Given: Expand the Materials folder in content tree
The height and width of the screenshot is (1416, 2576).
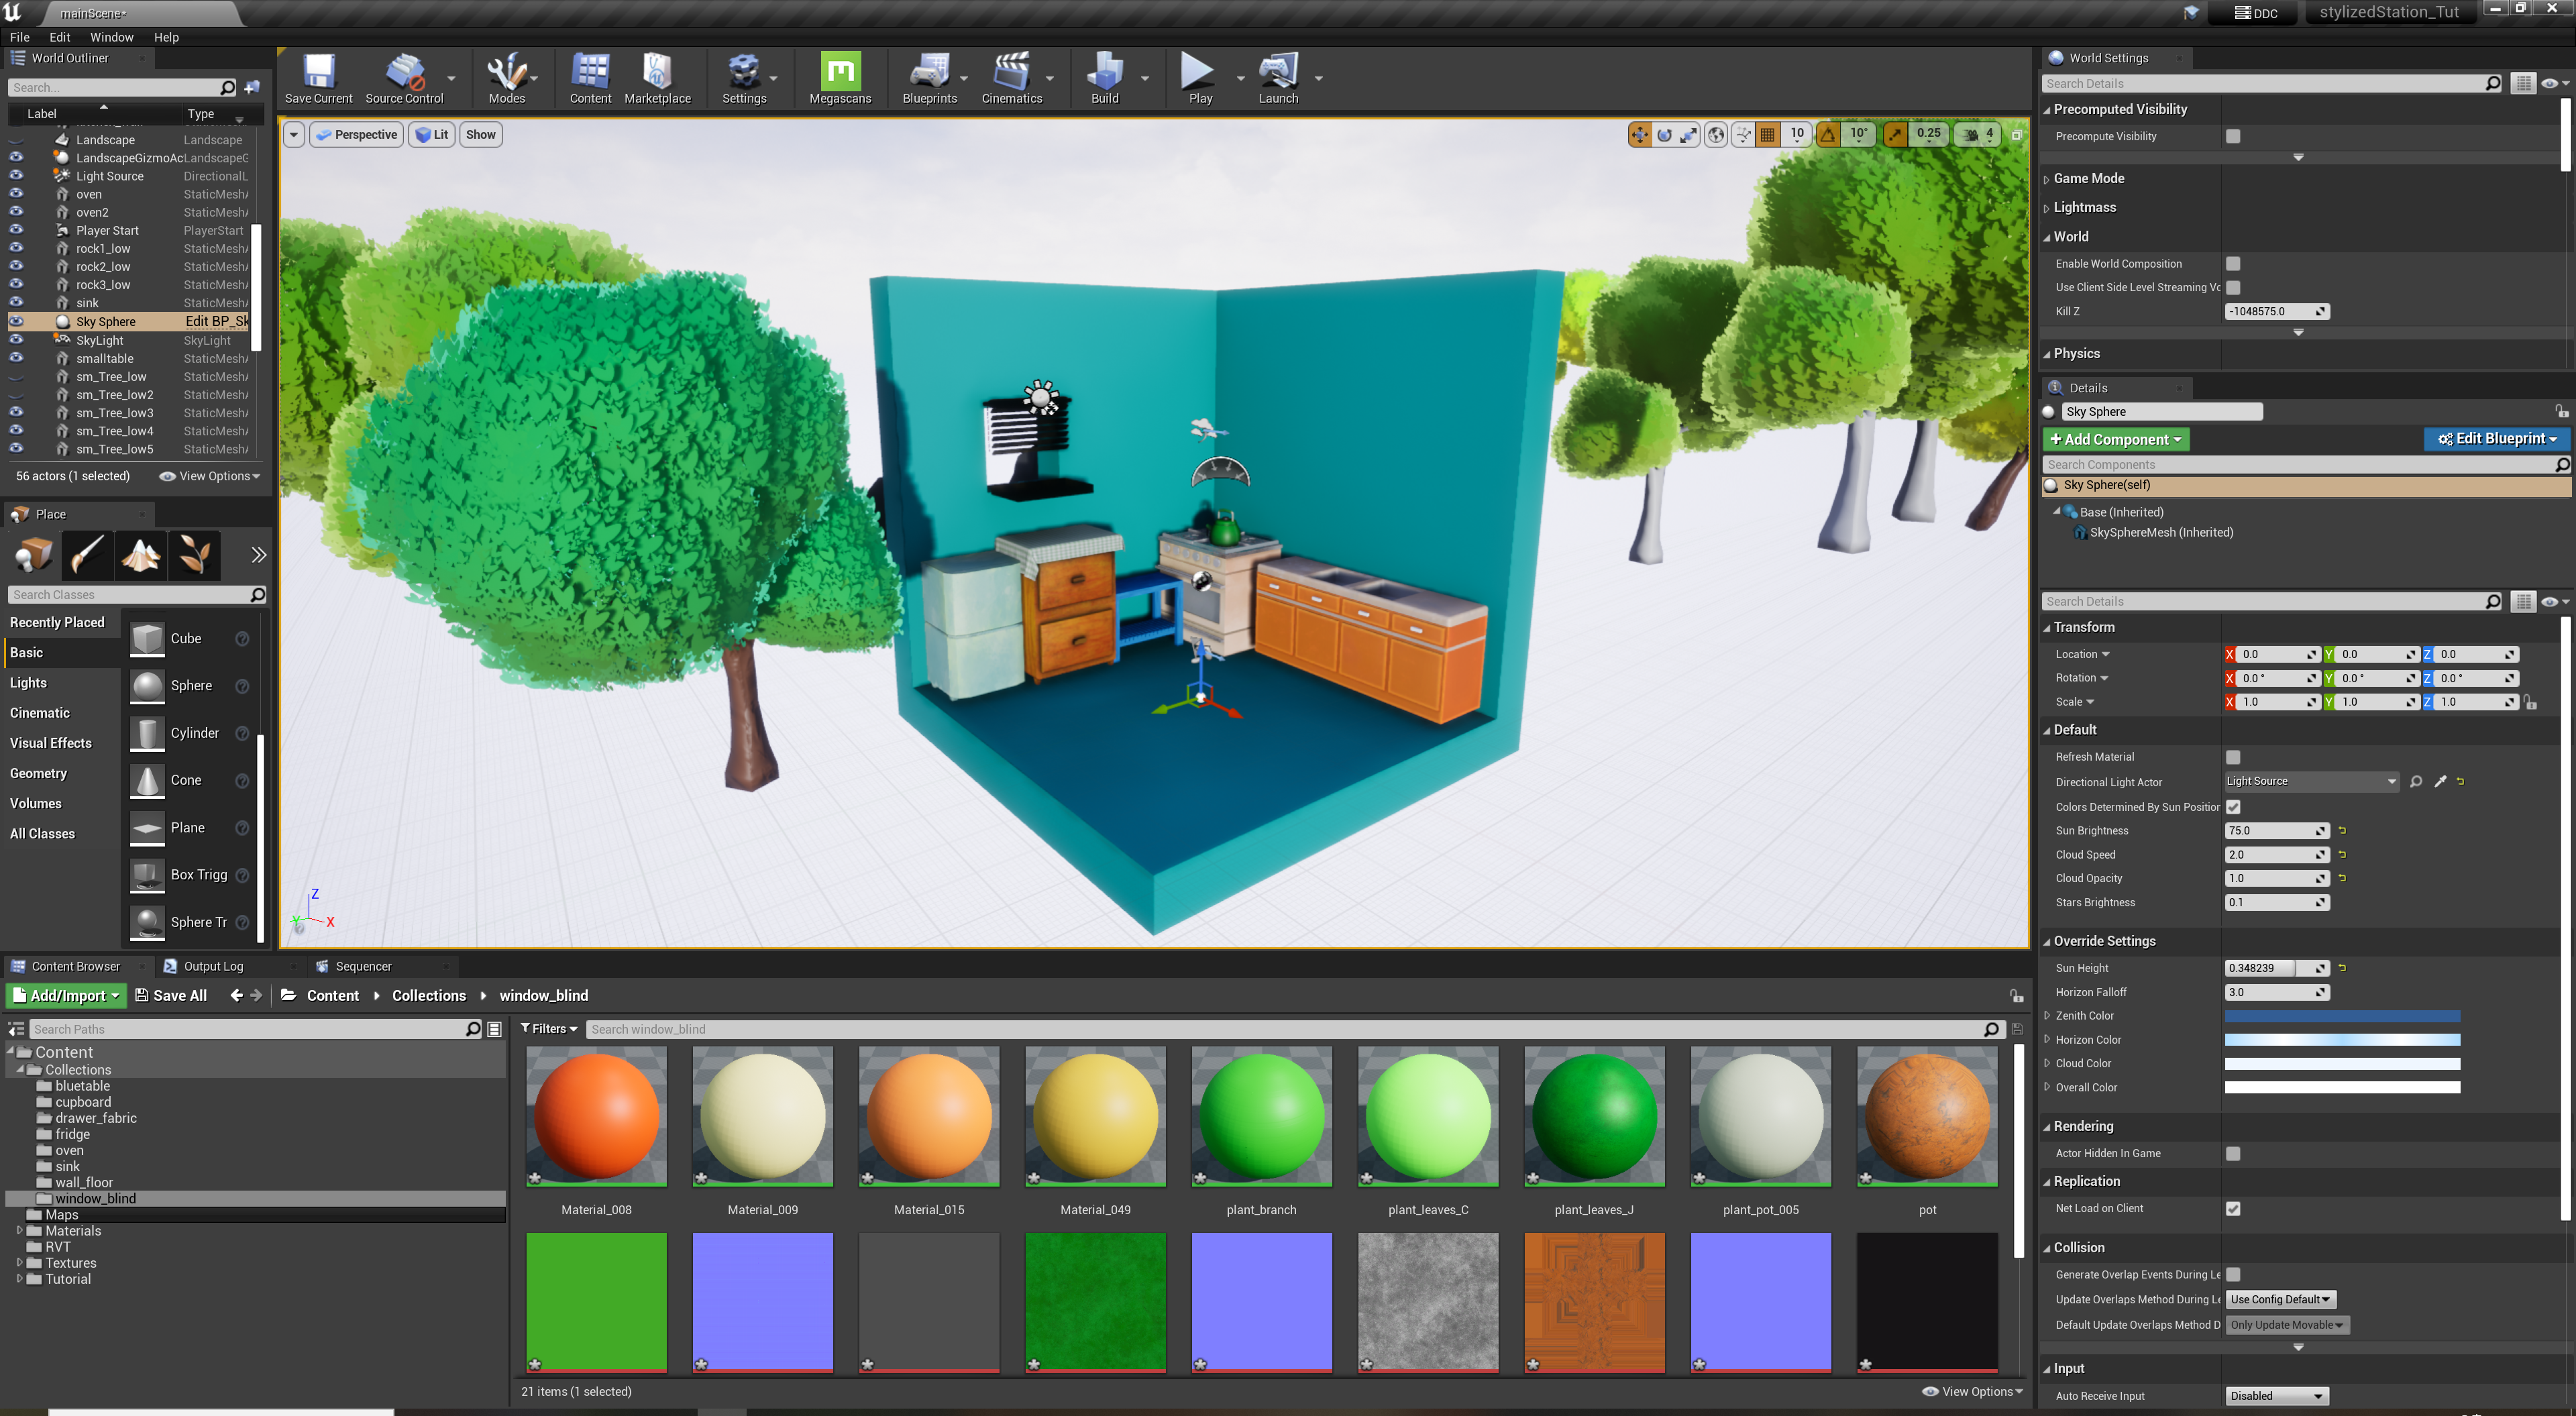Looking at the screenshot, I should click(x=20, y=1230).
